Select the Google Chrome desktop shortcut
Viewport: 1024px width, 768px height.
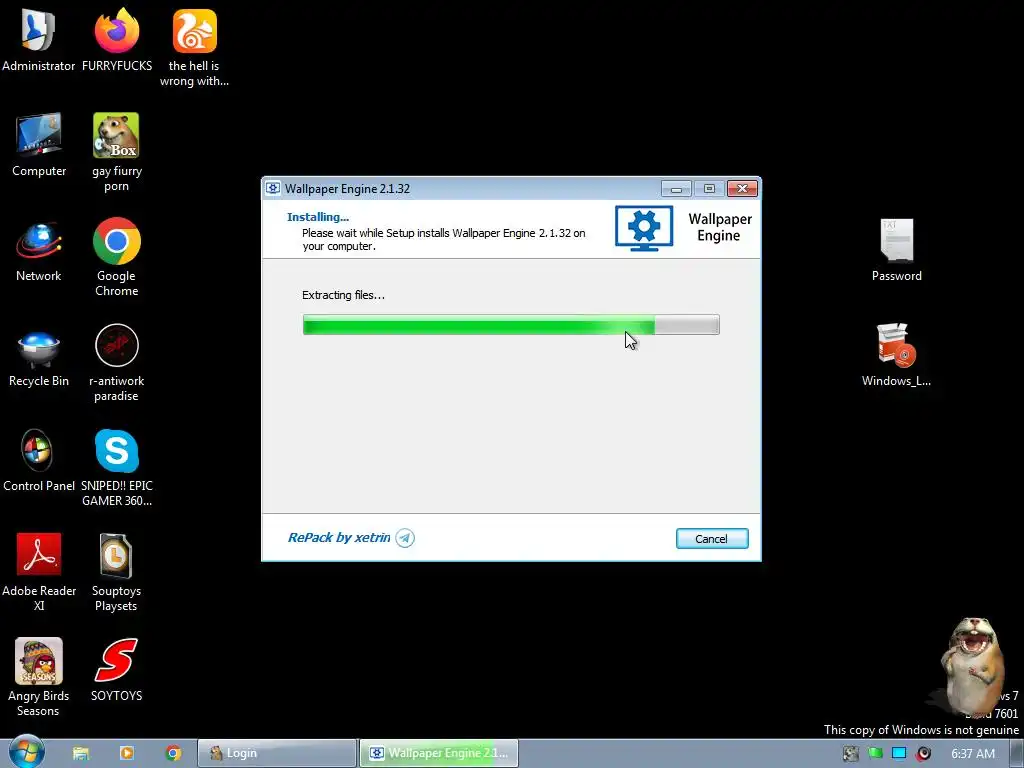pyautogui.click(x=116, y=257)
